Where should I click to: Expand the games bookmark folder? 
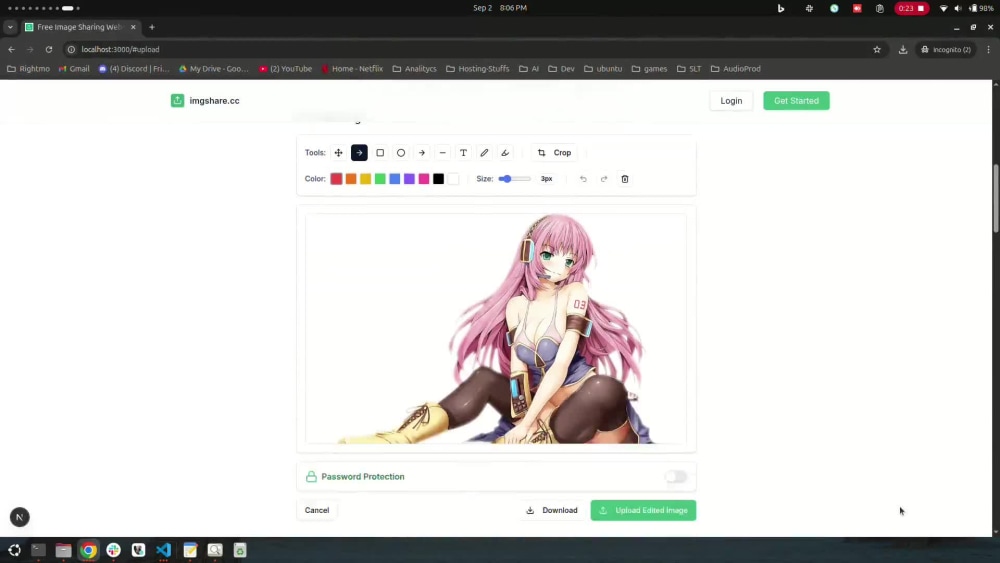649,69
